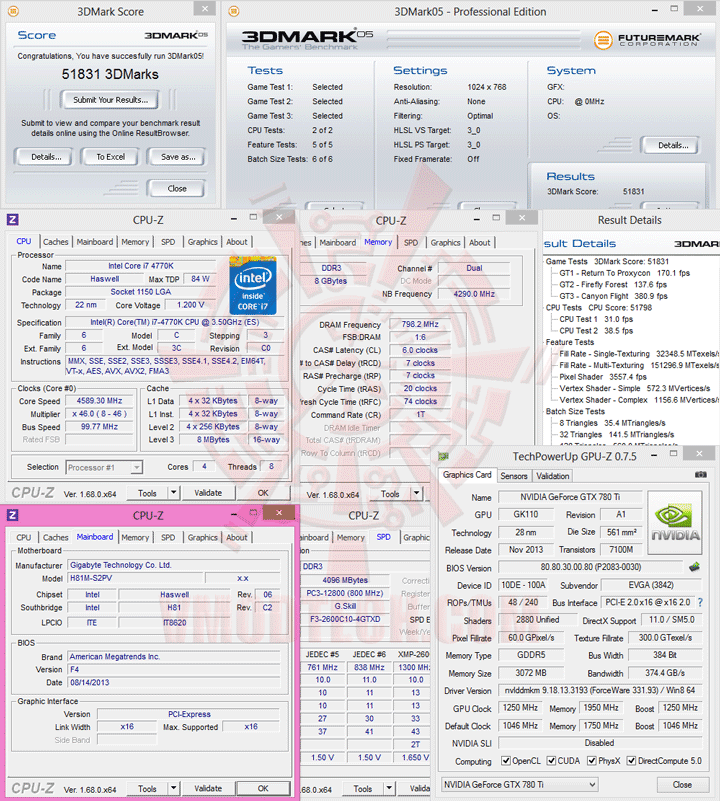The width and height of the screenshot is (720, 801).
Task: Open the GPU selection dropdown in GPU-Z
Action: 520,784
